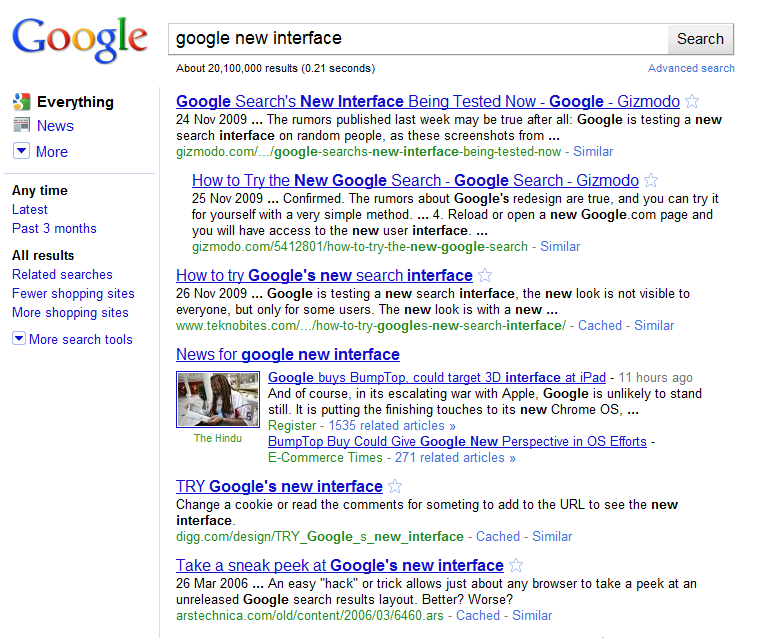Open BumpTop Buy Could Give Google article

(x=457, y=442)
